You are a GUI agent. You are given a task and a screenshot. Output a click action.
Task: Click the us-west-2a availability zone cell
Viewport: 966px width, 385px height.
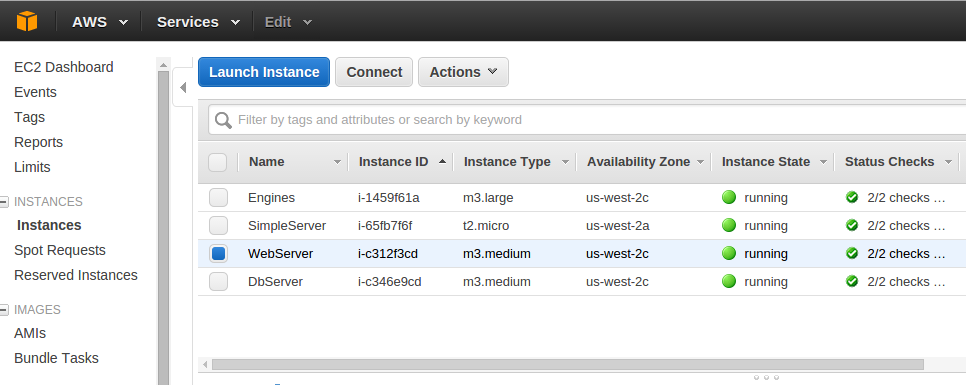[x=617, y=225]
